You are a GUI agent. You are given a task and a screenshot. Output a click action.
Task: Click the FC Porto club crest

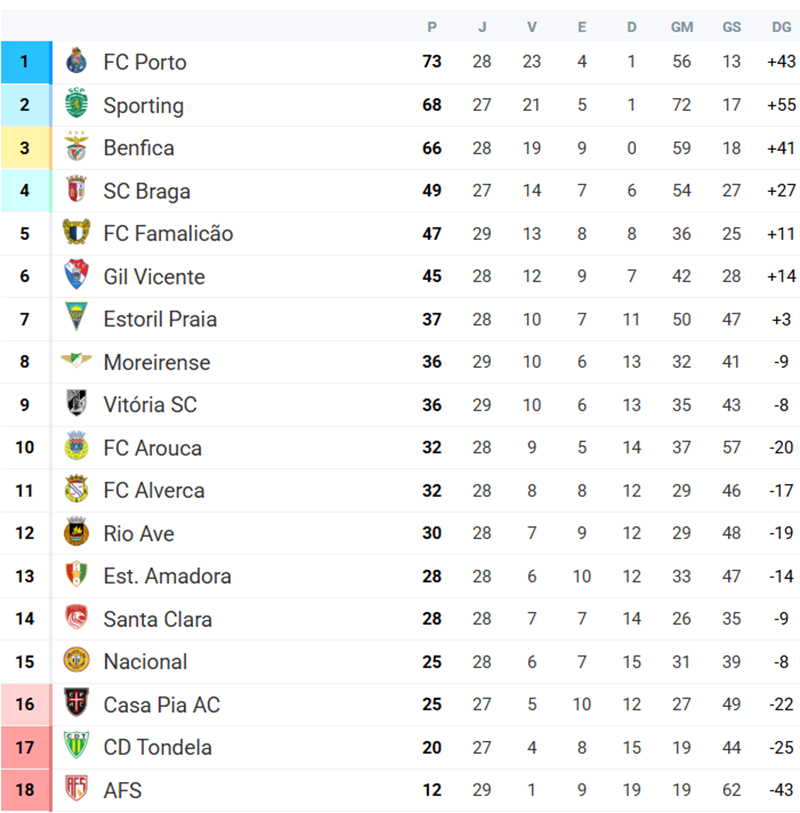[76, 62]
